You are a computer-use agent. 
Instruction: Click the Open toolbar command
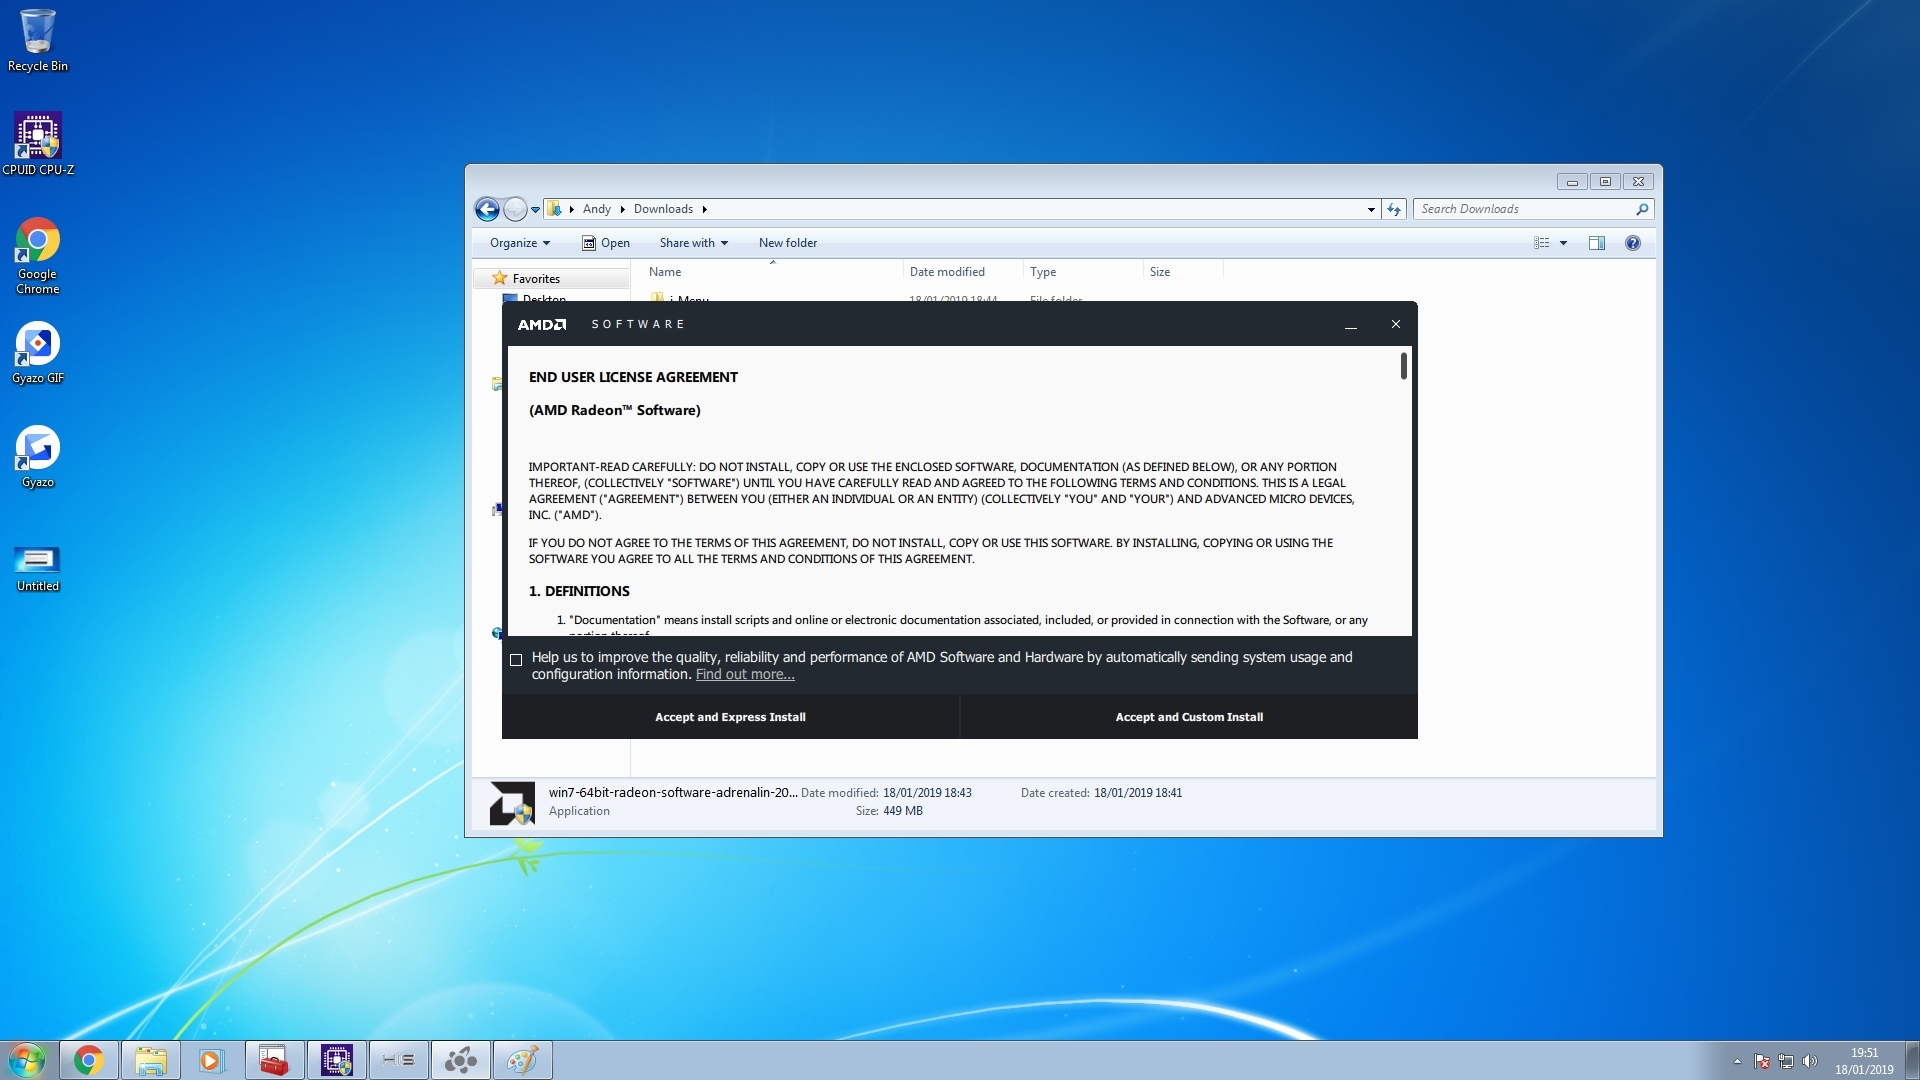coord(606,243)
